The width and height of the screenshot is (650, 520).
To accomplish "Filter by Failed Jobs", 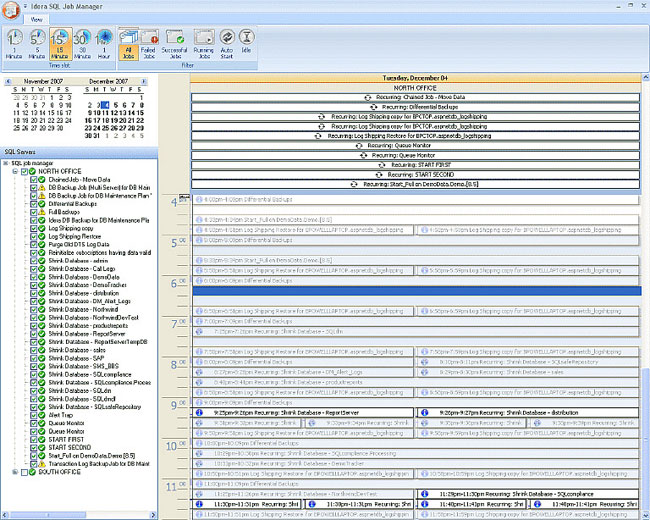I will coord(148,44).
